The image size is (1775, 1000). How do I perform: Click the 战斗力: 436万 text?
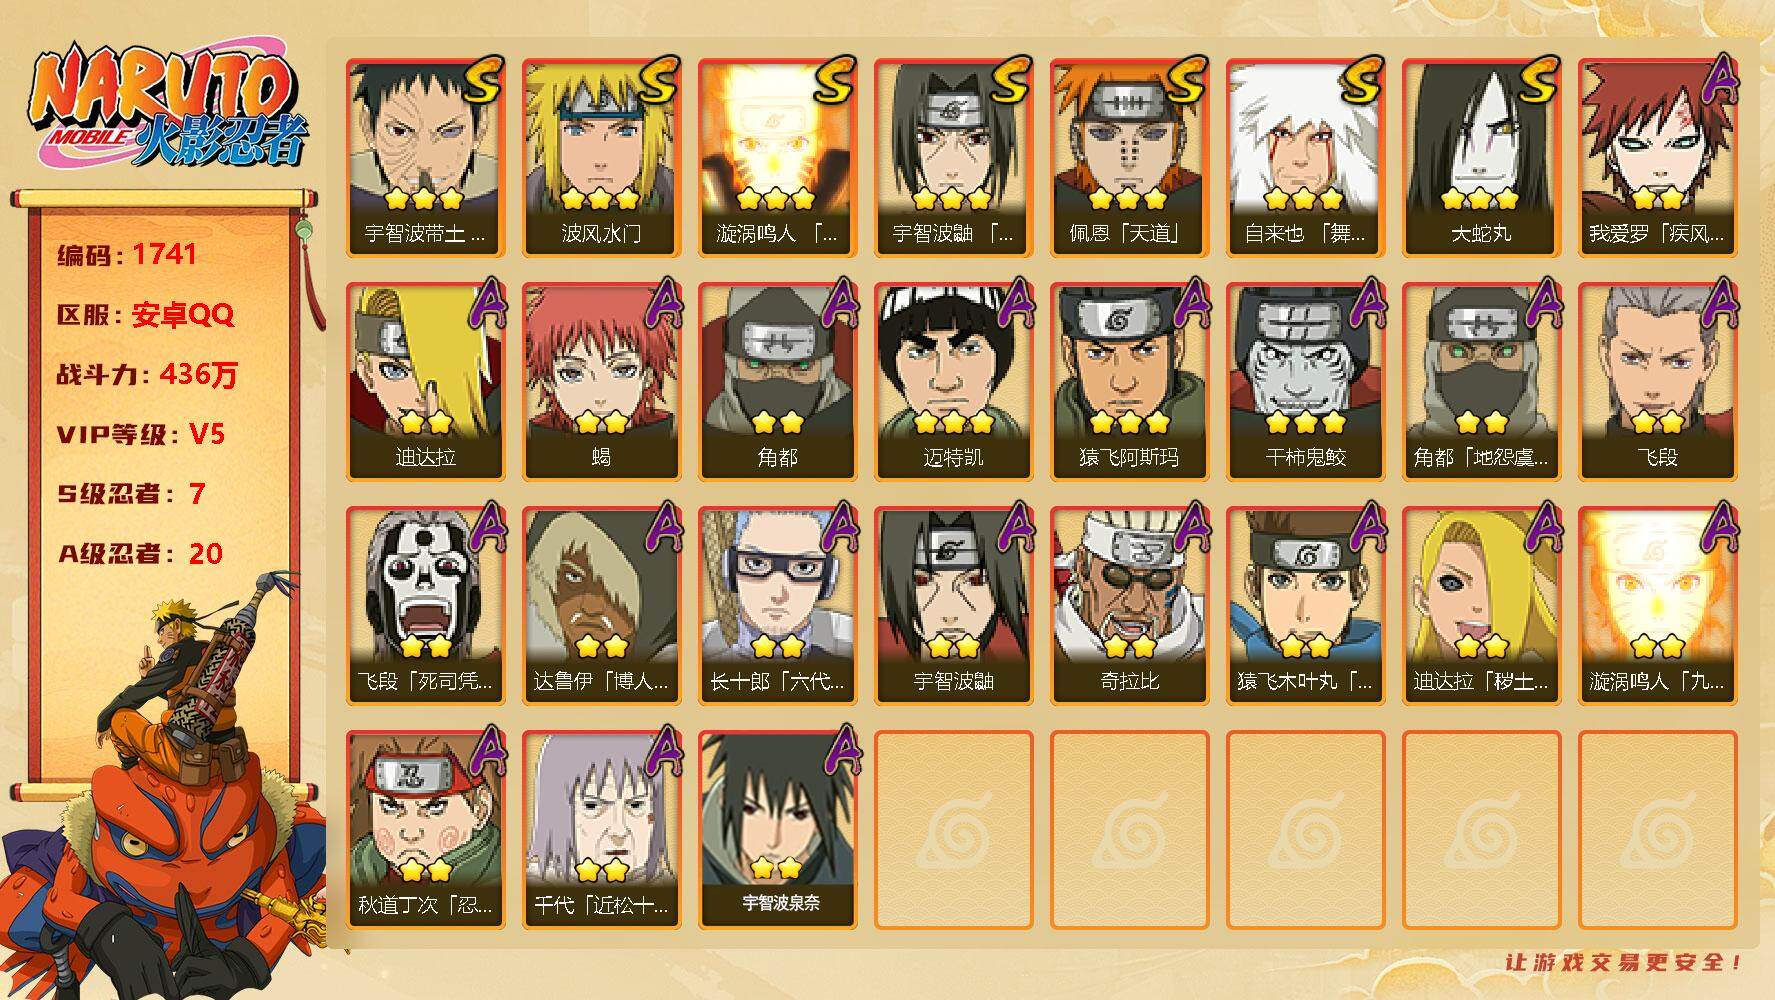tap(147, 374)
